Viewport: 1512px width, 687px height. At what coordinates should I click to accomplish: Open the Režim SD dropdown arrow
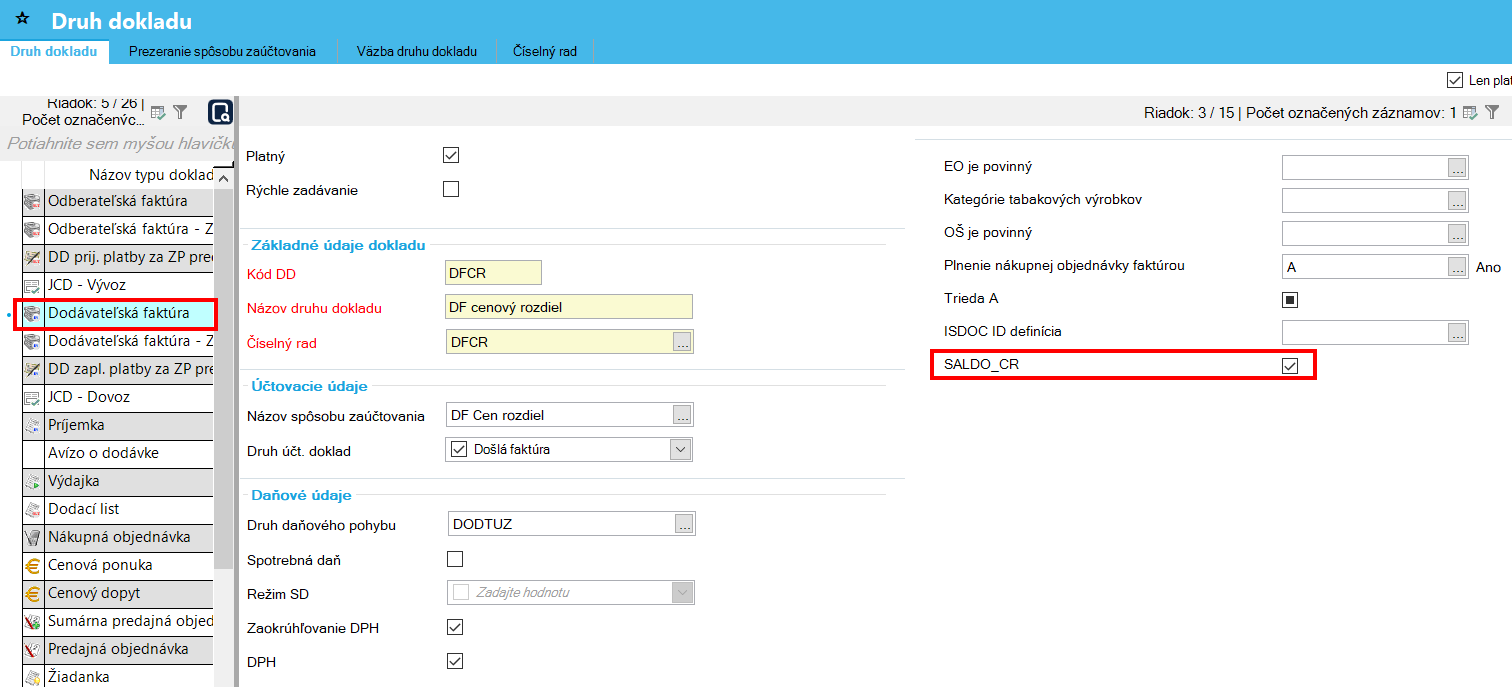coord(682,593)
